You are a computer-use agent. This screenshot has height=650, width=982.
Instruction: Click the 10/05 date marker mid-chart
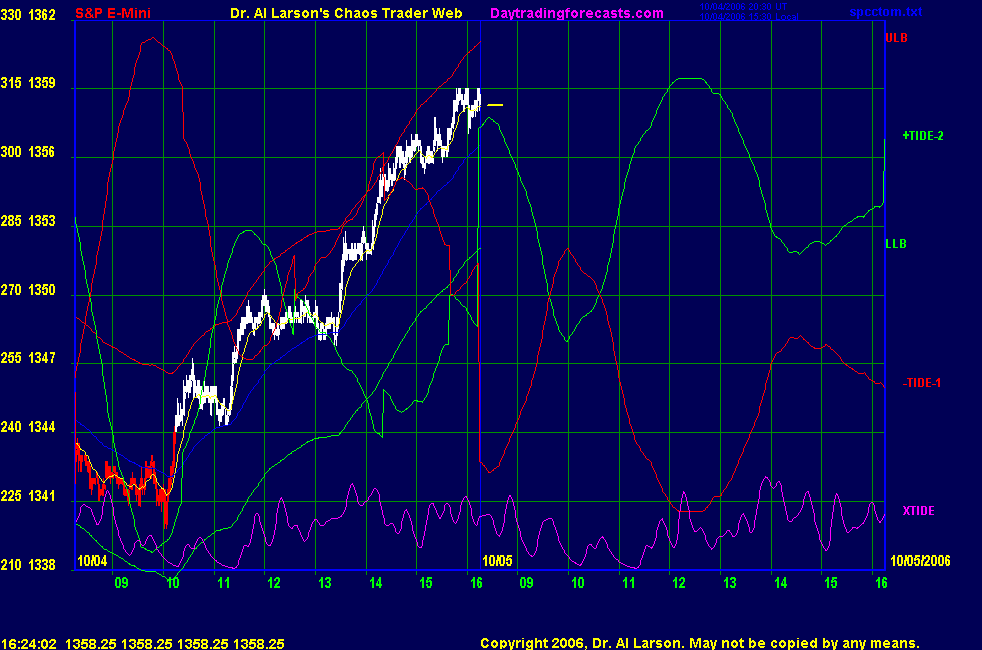pos(497,561)
